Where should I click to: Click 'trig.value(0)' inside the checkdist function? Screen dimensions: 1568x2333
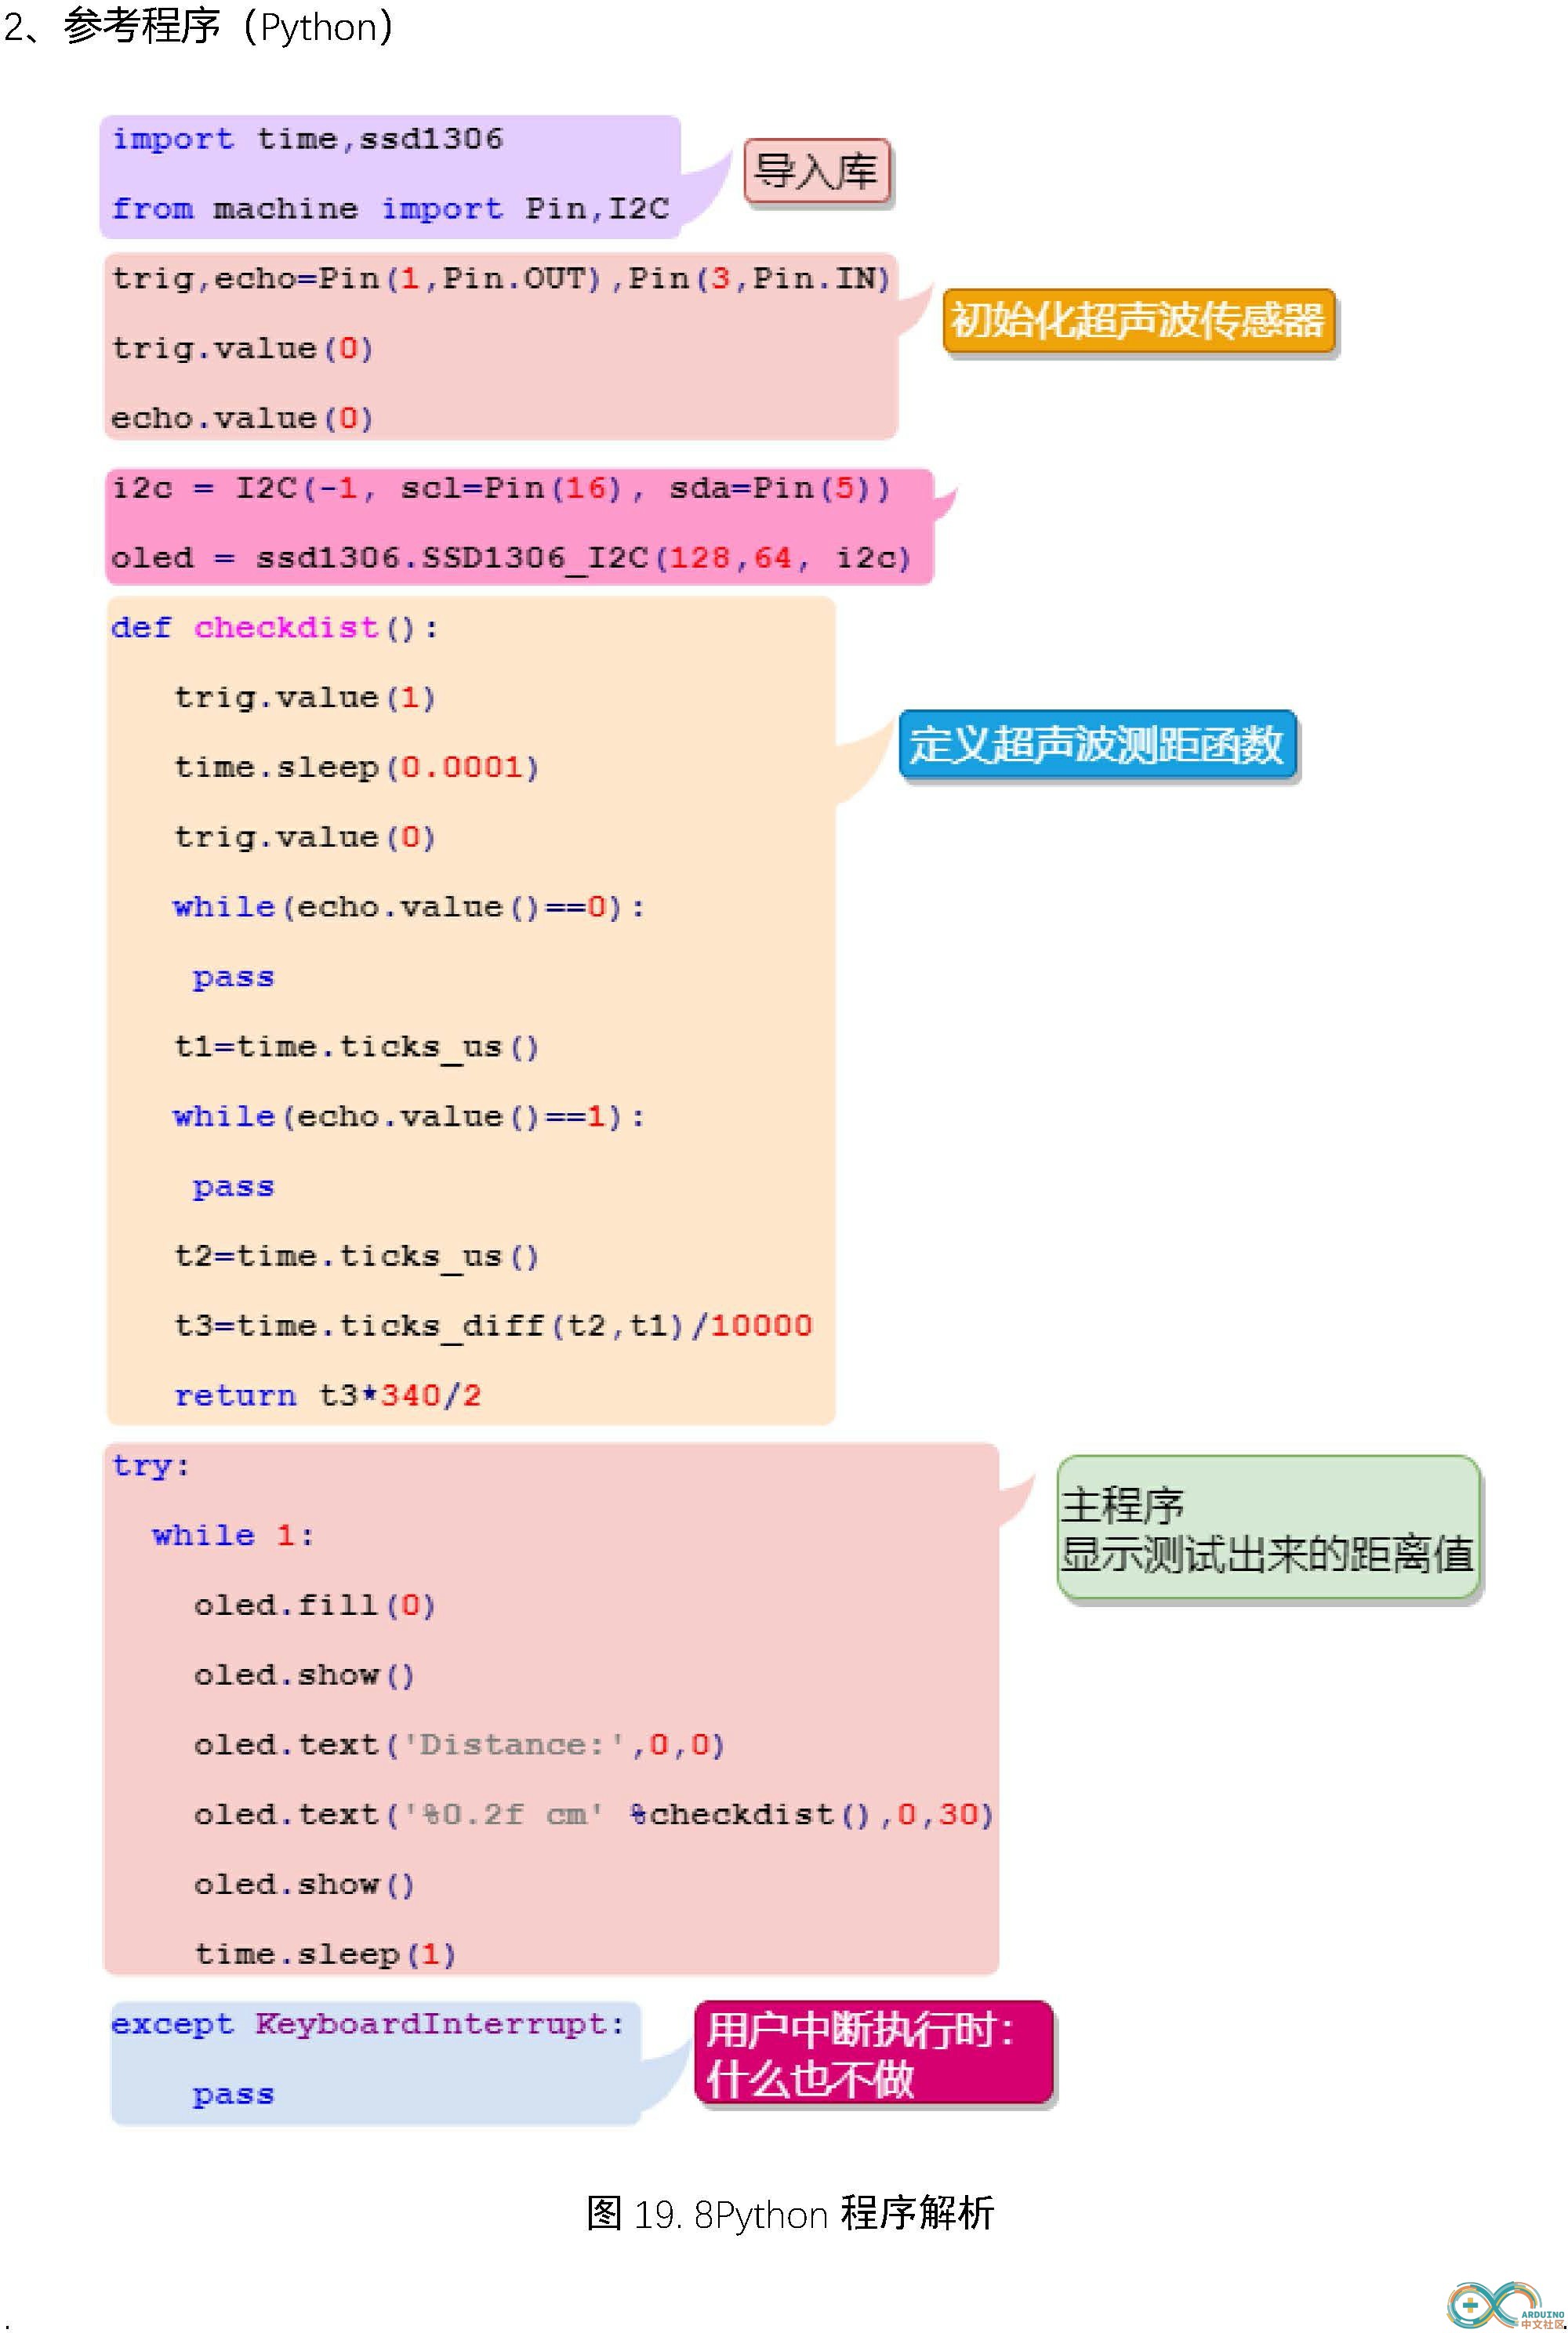(x=305, y=837)
